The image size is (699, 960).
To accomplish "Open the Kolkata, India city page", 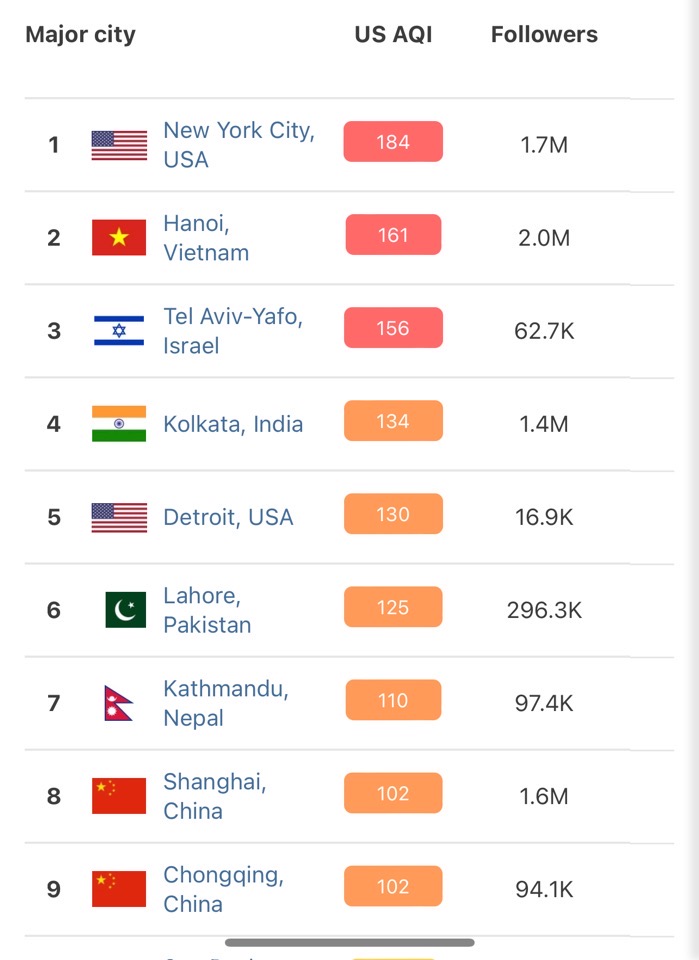I will tap(233, 424).
